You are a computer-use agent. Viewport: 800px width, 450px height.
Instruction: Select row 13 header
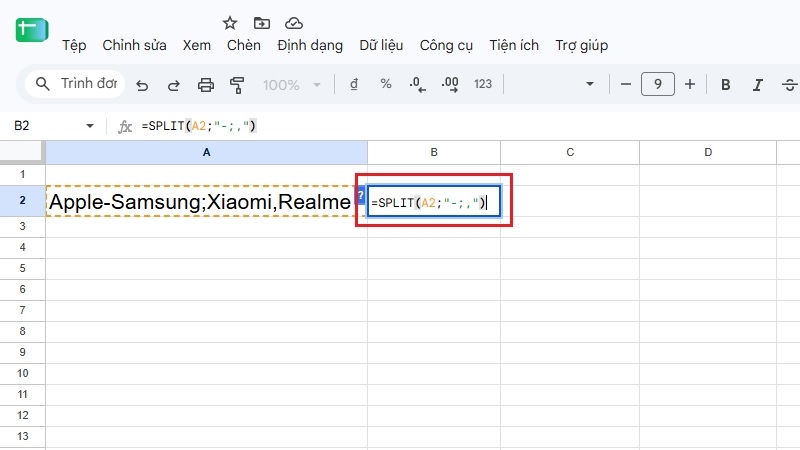(22, 436)
